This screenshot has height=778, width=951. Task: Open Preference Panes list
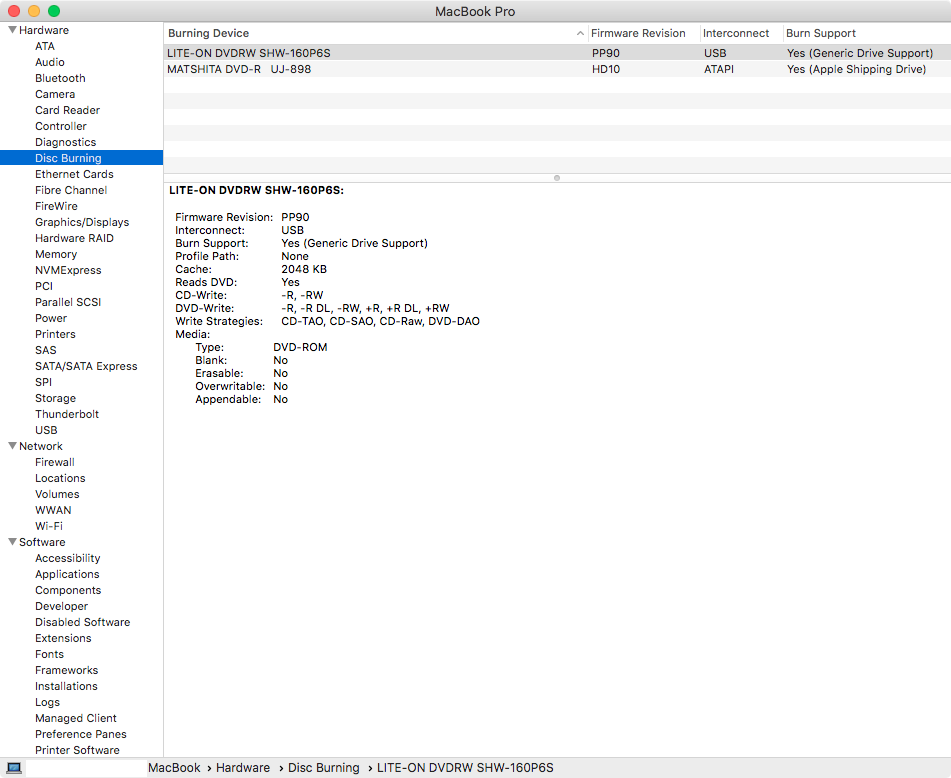pyautogui.click(x=81, y=734)
